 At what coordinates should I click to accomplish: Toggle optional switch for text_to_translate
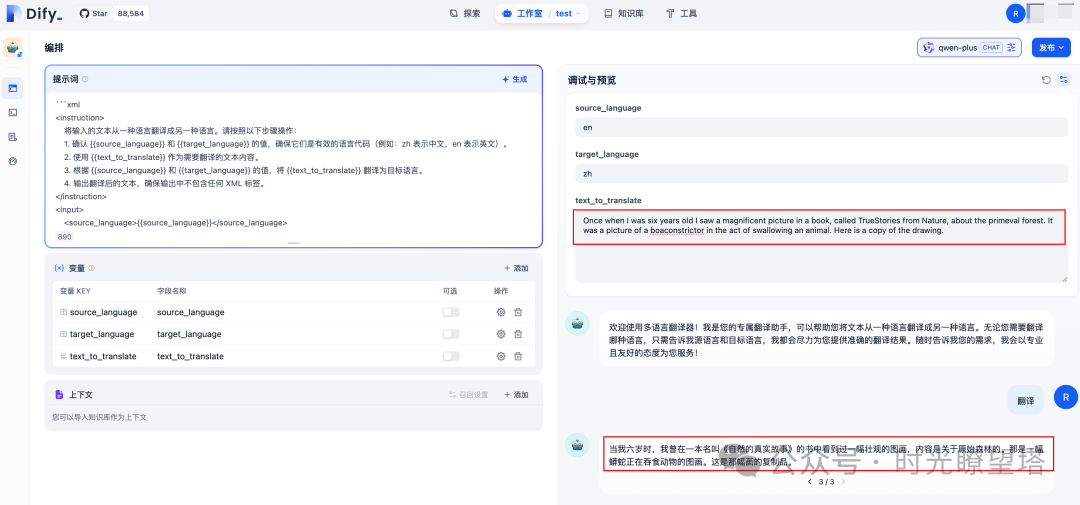pos(451,356)
